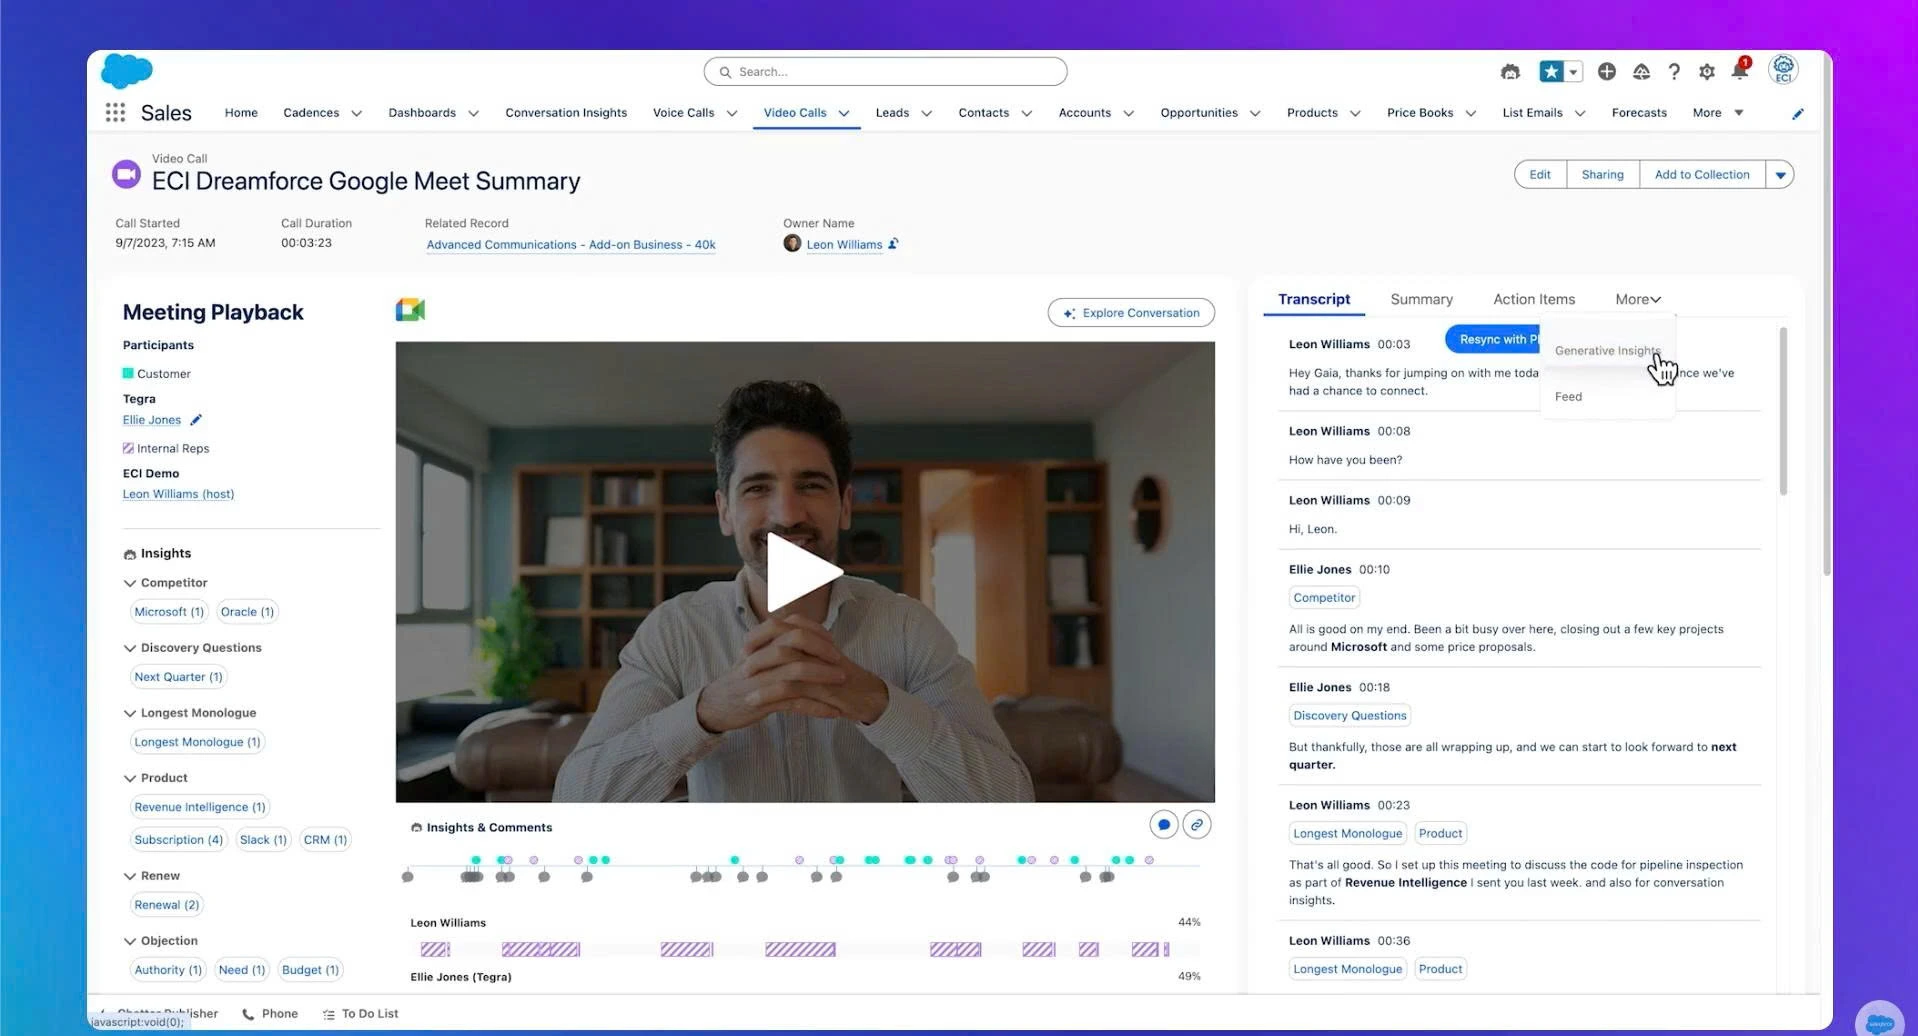View the notifications bell
The image size is (1918, 1036).
(1738, 71)
